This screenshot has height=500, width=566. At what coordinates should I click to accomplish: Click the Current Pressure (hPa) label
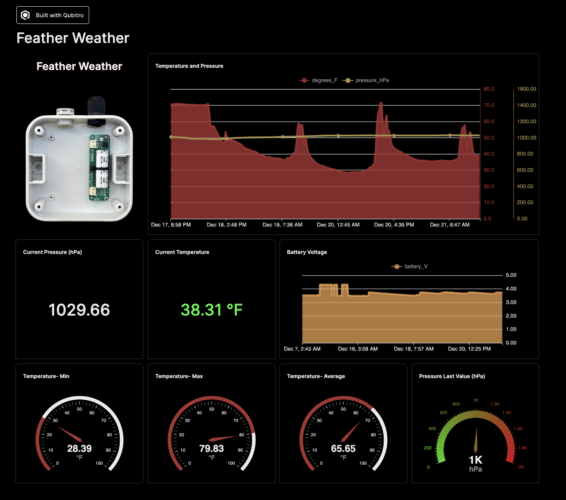52,252
